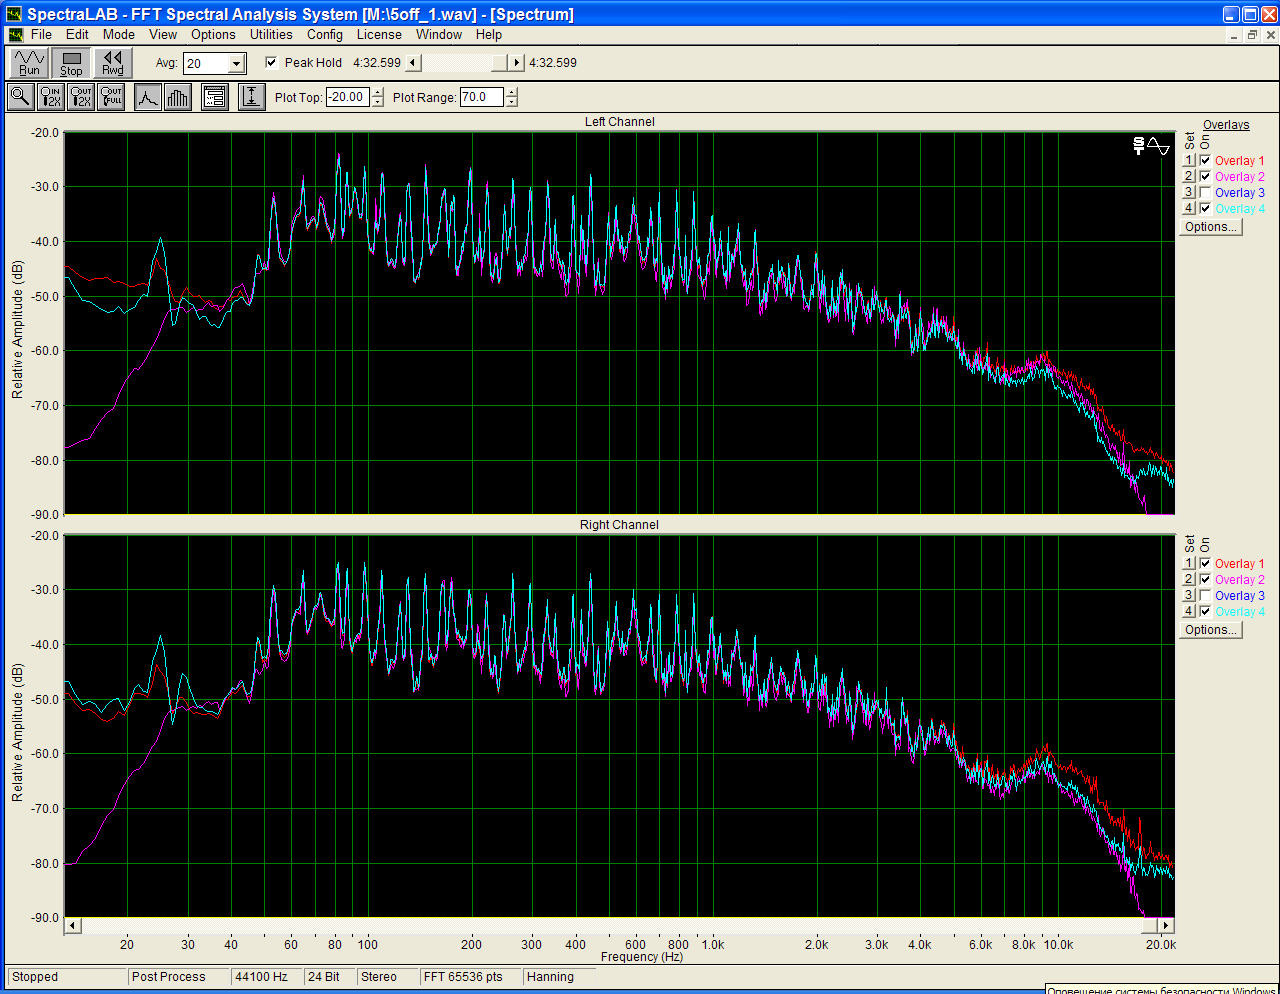Image resolution: width=1280 pixels, height=994 pixels.
Task: Zoom in 2X on the plot
Action: [x=50, y=97]
